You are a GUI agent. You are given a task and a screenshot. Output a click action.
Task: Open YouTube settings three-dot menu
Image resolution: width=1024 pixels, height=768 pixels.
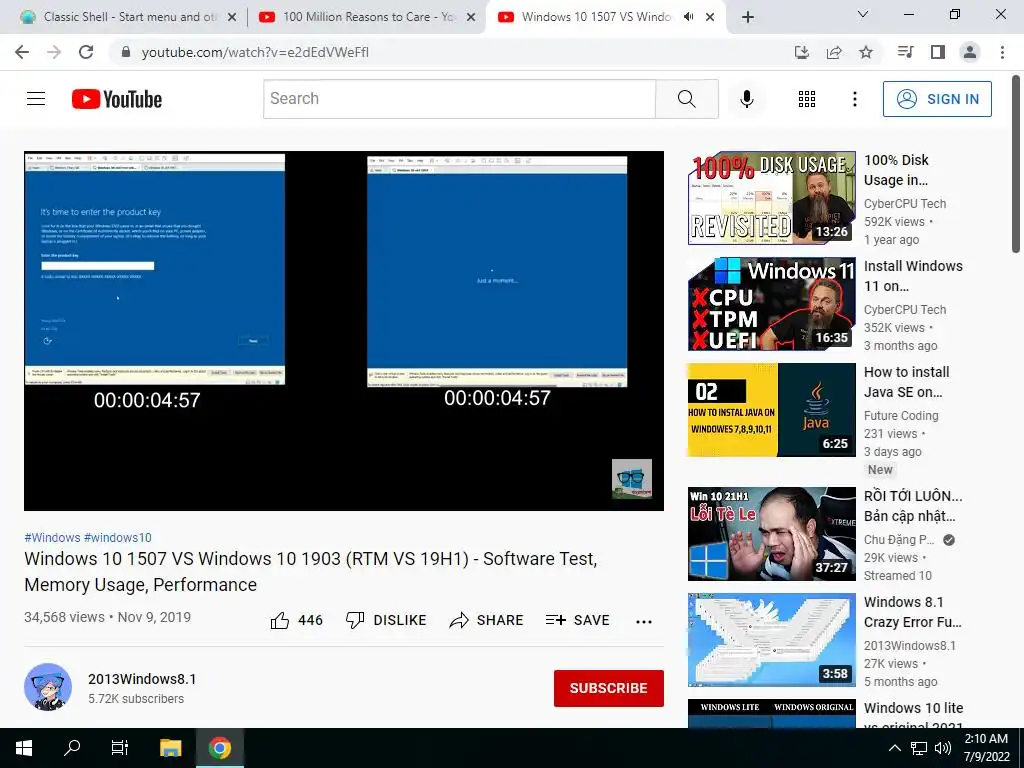click(x=854, y=99)
